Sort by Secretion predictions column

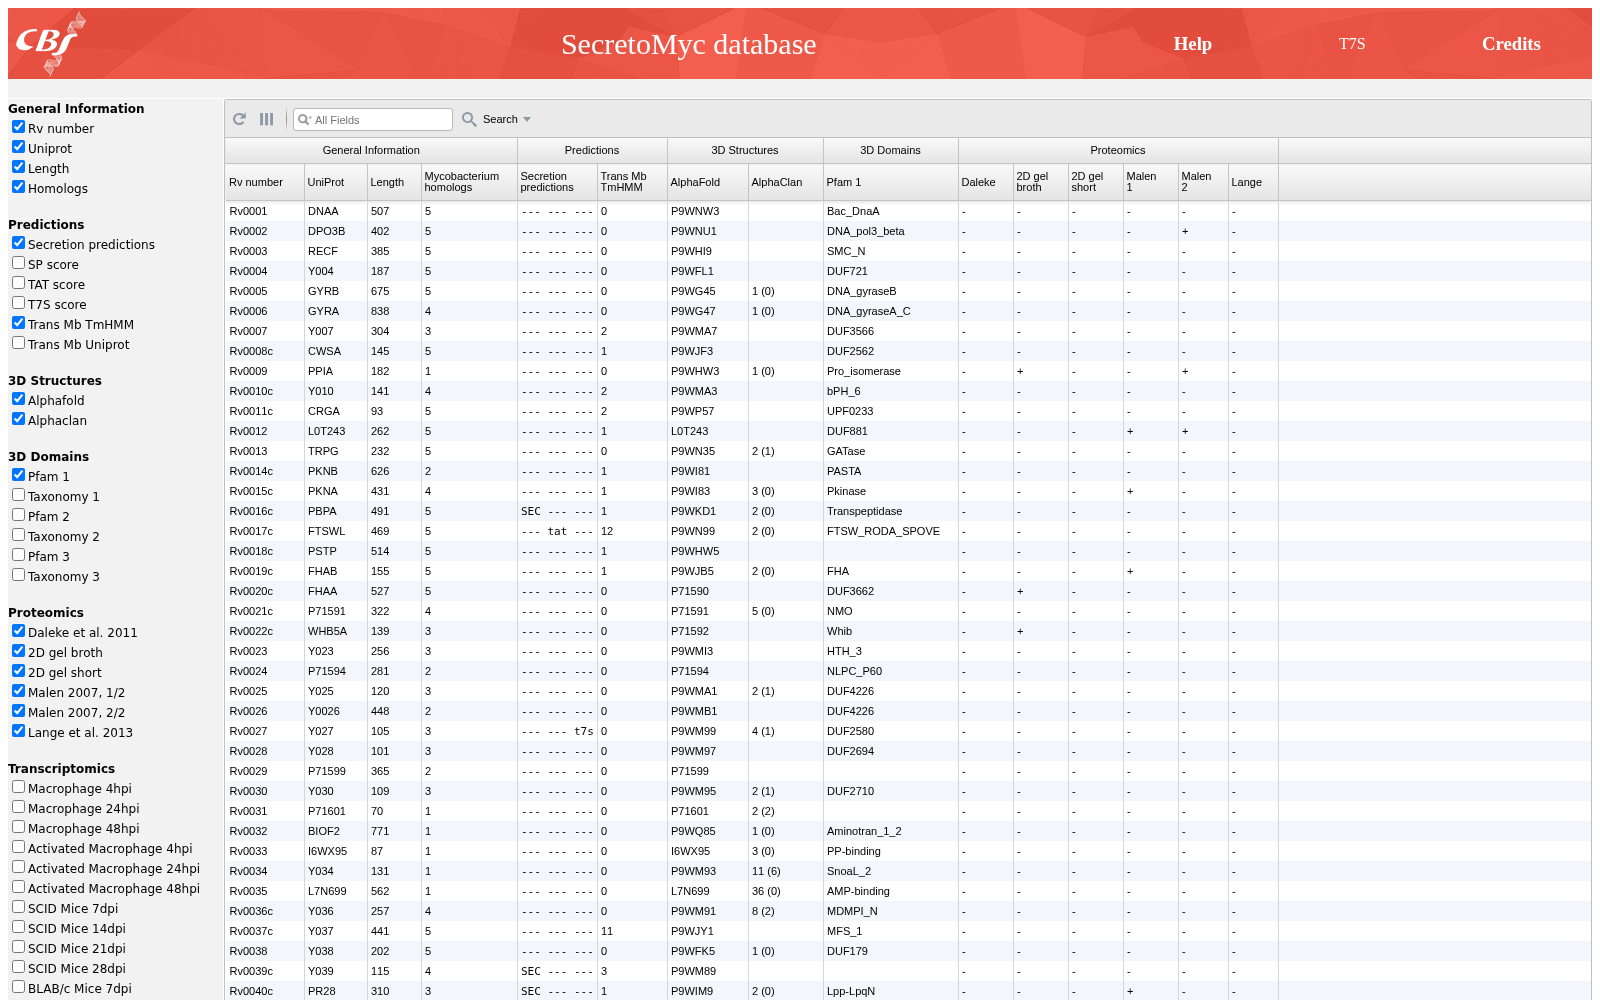pos(557,182)
